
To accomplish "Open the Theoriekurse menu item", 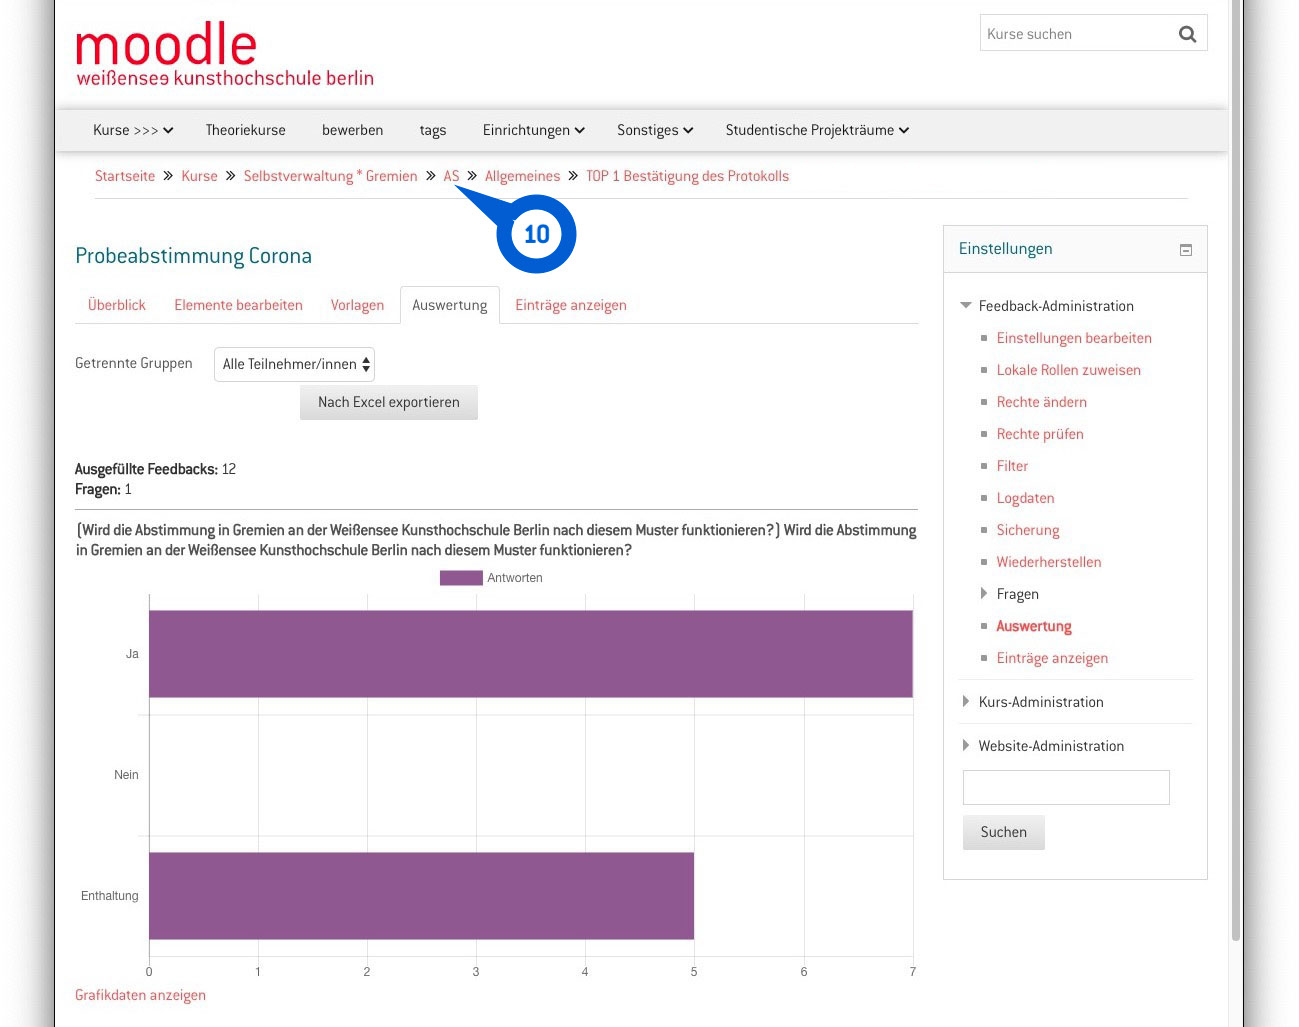I will pos(245,130).
